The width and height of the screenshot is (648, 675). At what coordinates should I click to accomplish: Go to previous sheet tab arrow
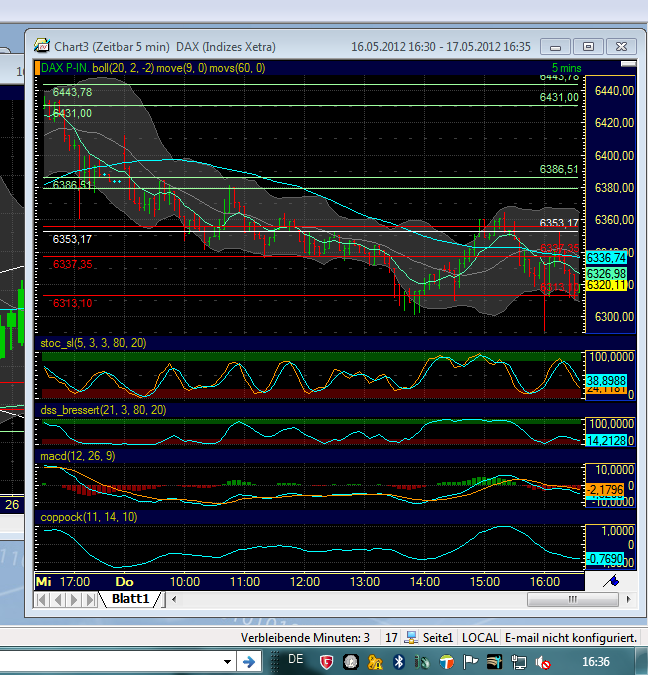tap(58, 599)
